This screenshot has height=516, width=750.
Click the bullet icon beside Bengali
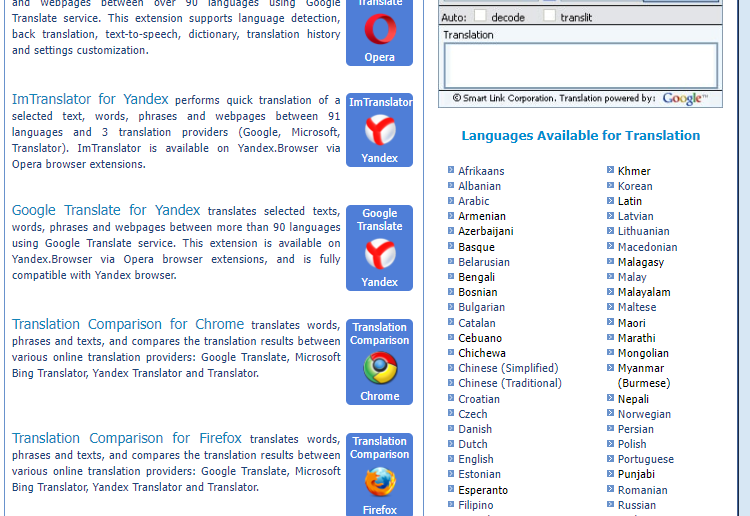pos(451,276)
